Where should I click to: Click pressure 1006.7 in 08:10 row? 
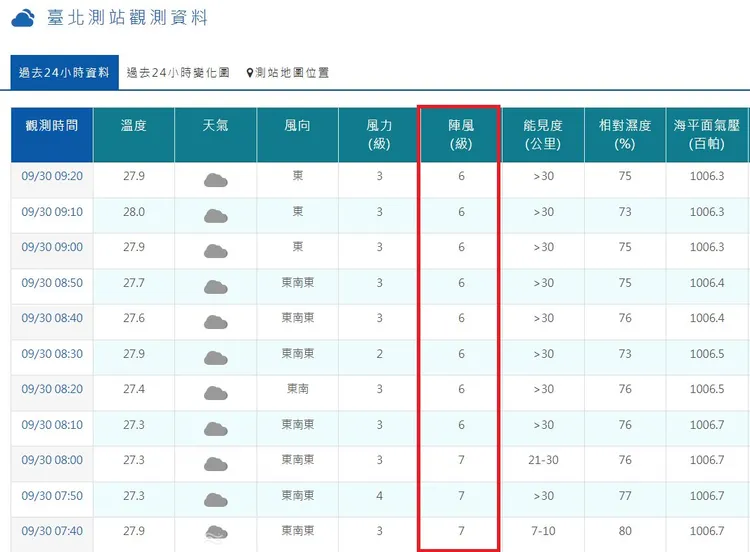pyautogui.click(x=707, y=425)
